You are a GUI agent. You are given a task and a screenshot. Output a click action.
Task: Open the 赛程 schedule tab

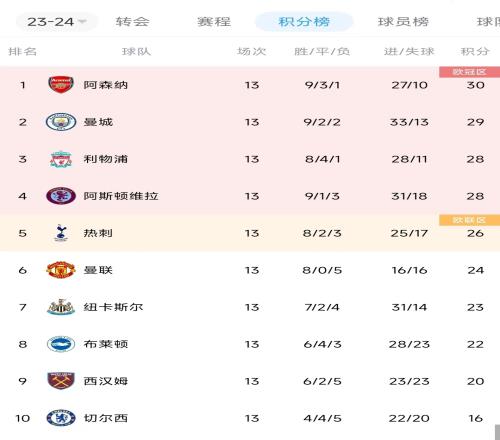click(x=214, y=22)
